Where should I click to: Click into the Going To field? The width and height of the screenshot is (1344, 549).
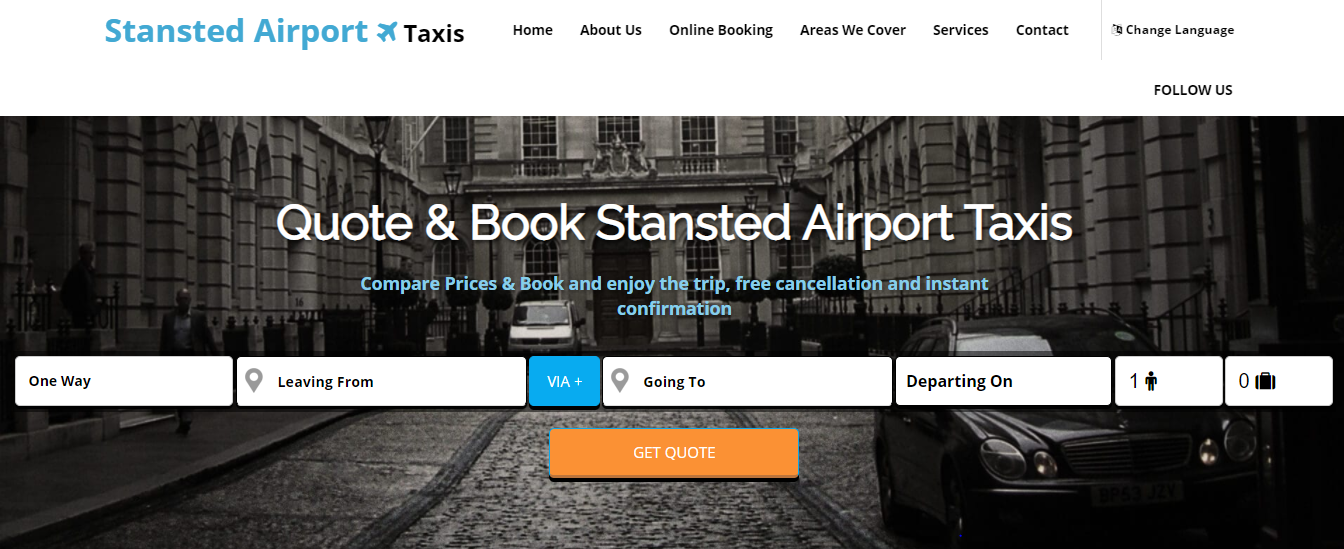[x=747, y=381]
